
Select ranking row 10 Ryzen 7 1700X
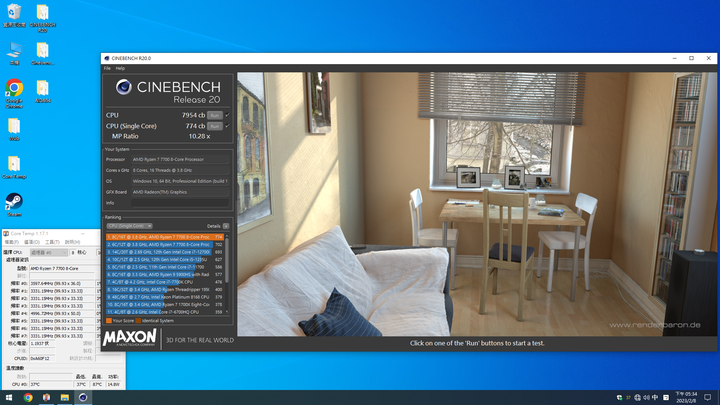(165, 304)
